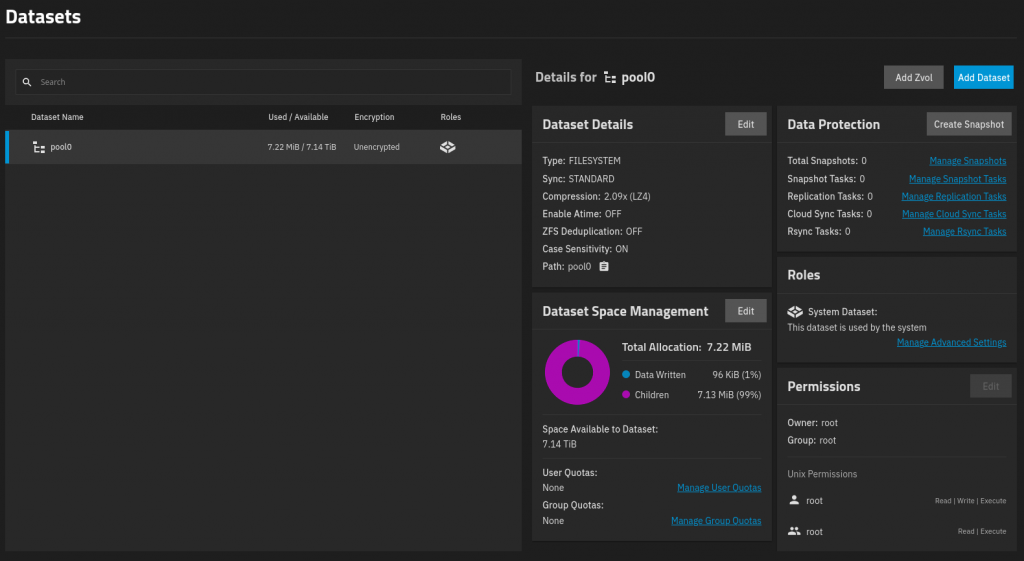Image resolution: width=1024 pixels, height=561 pixels.
Task: Click the blue Data Written legend dot
Action: point(626,375)
